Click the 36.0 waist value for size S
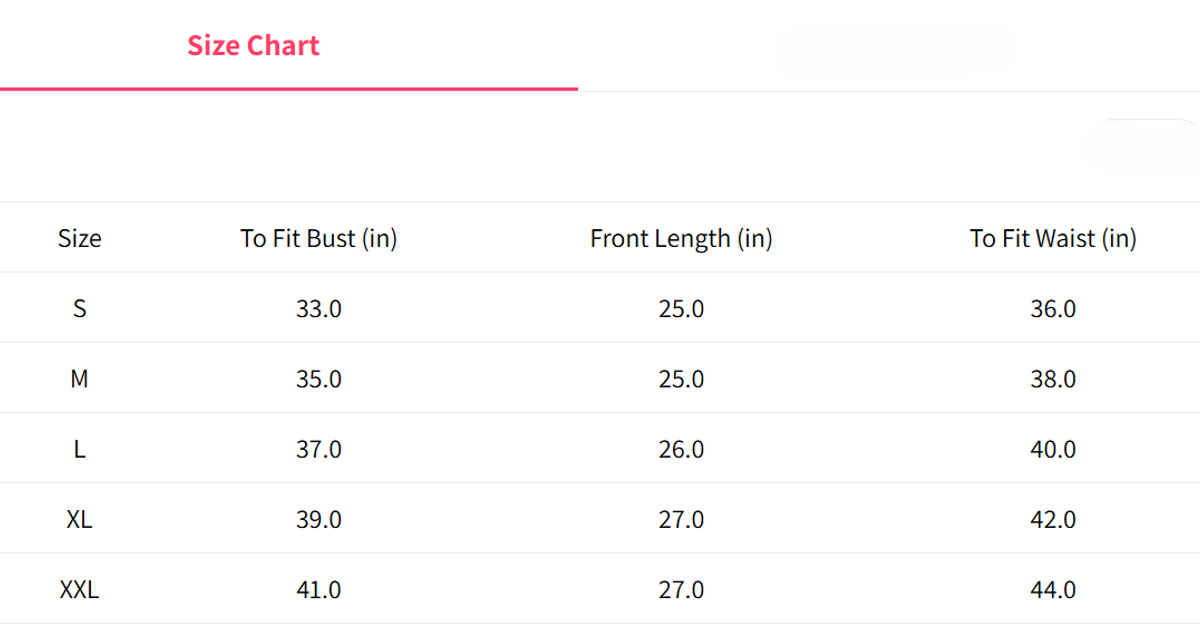 pos(1053,309)
